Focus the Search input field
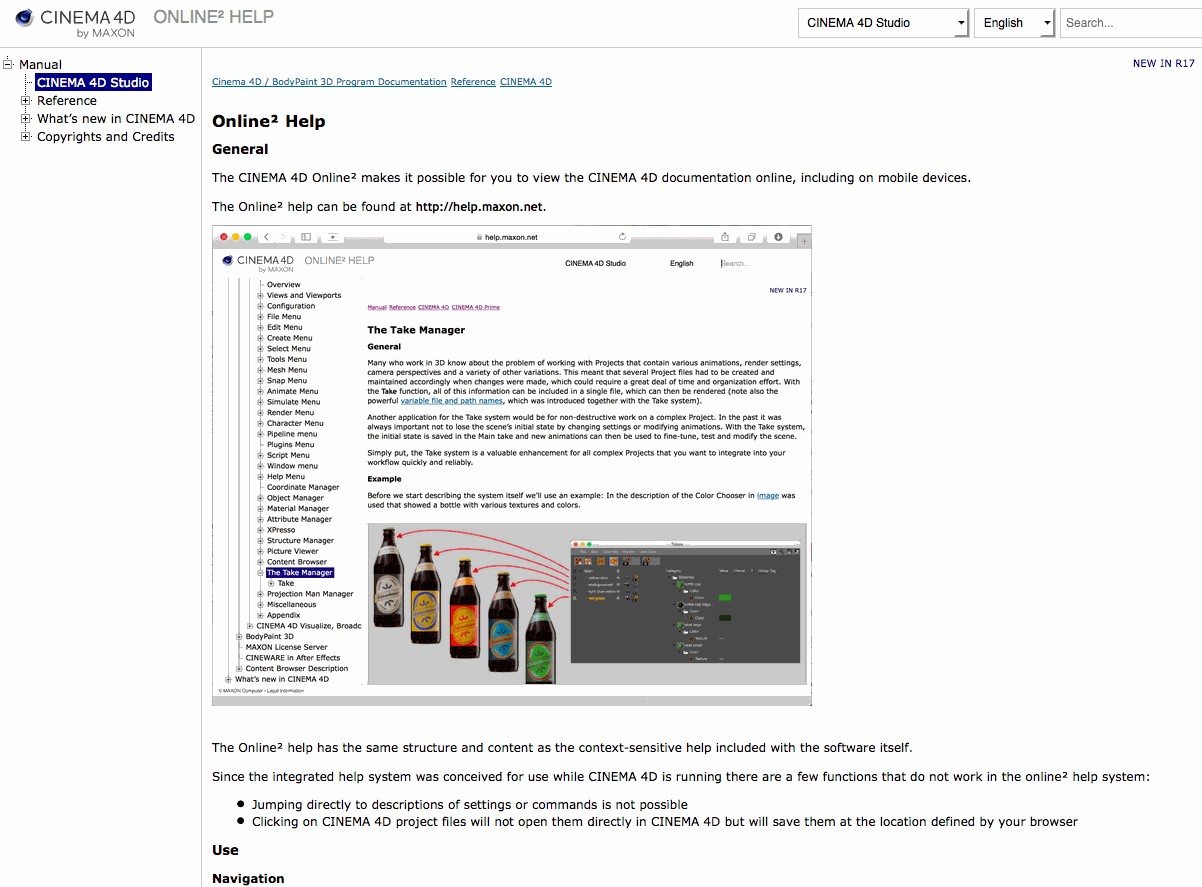1202x887 pixels. tap(1129, 23)
